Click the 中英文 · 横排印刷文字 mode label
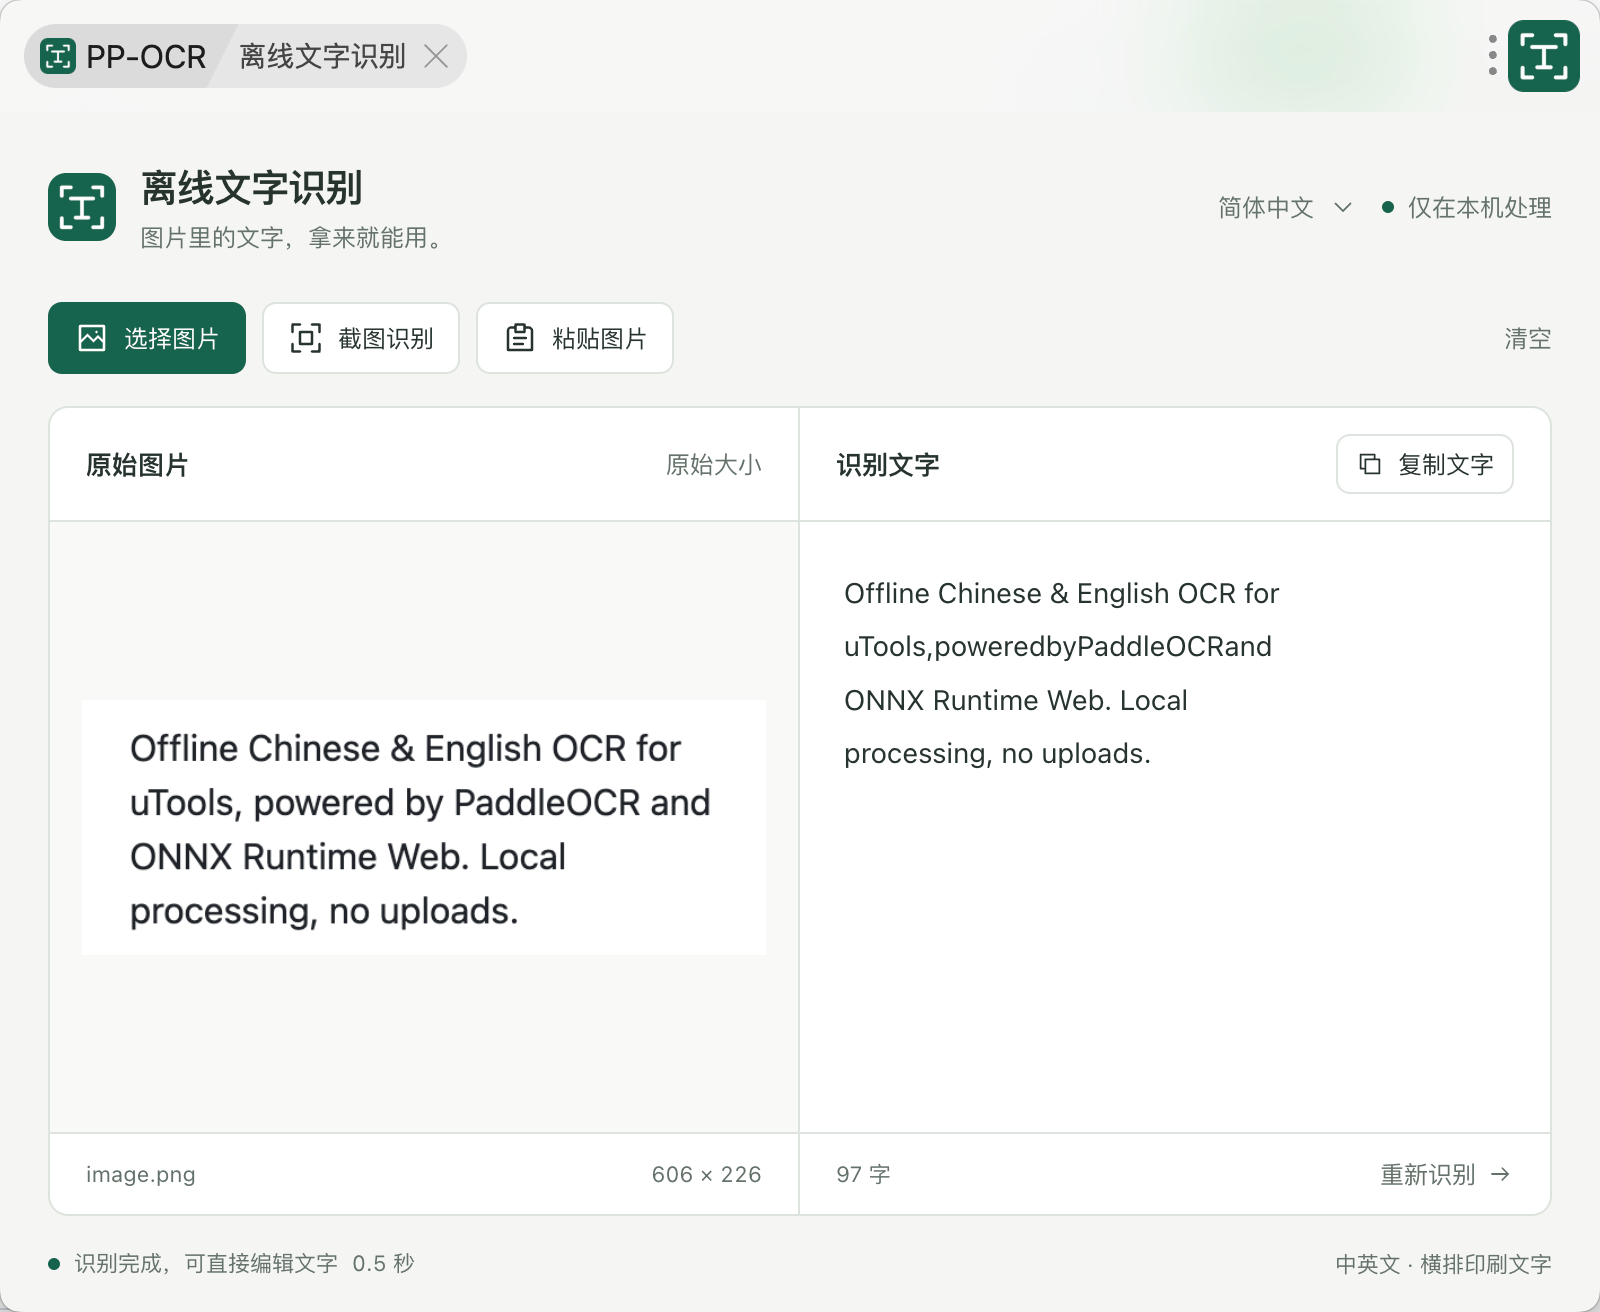The width and height of the screenshot is (1600, 1312). coord(1443,1264)
